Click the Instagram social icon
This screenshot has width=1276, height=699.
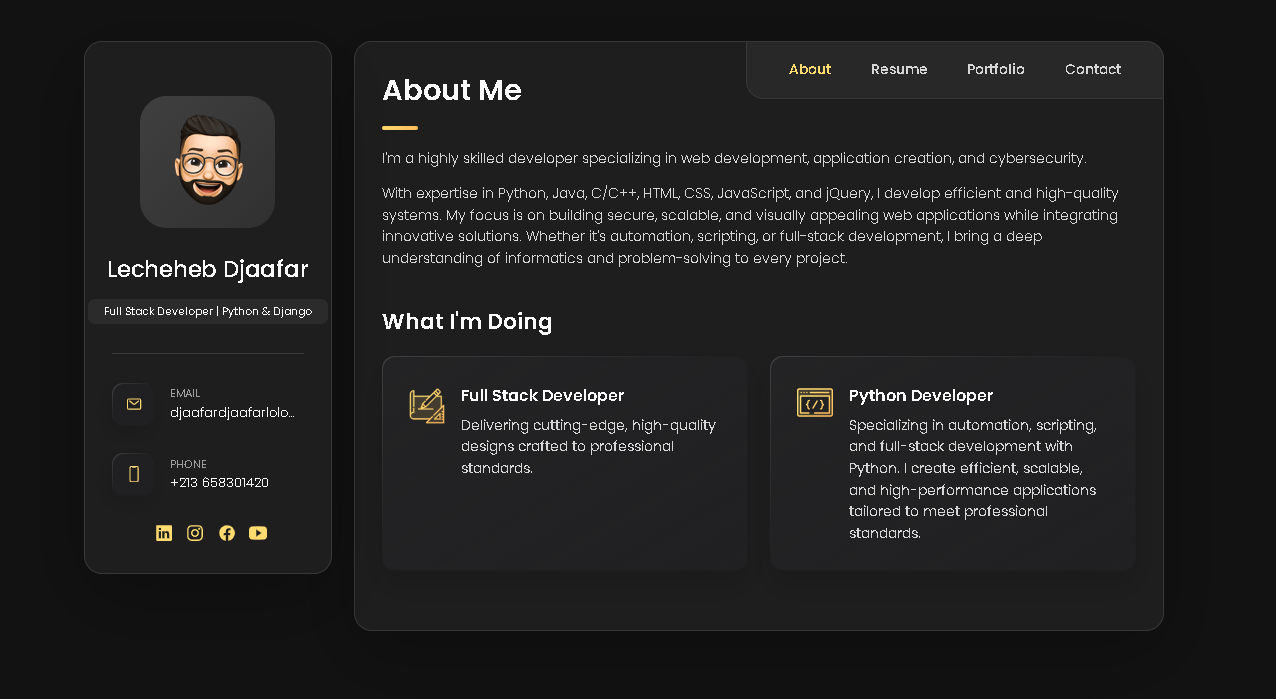(195, 533)
